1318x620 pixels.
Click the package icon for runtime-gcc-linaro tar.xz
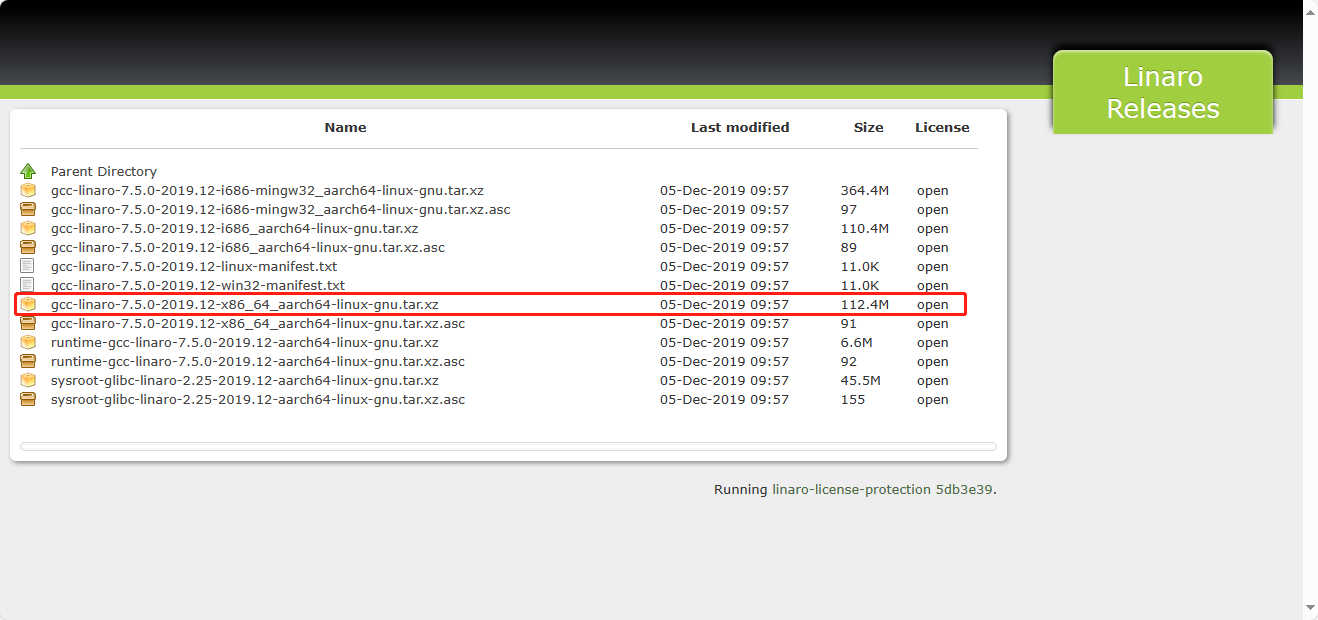[28, 342]
